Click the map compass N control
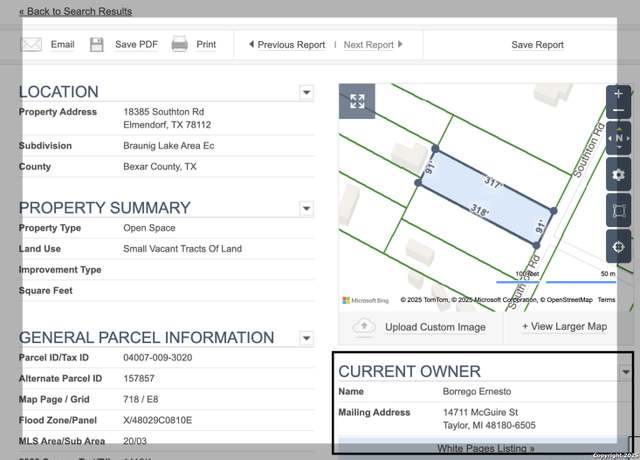This screenshot has width=640, height=460. pos(619,138)
